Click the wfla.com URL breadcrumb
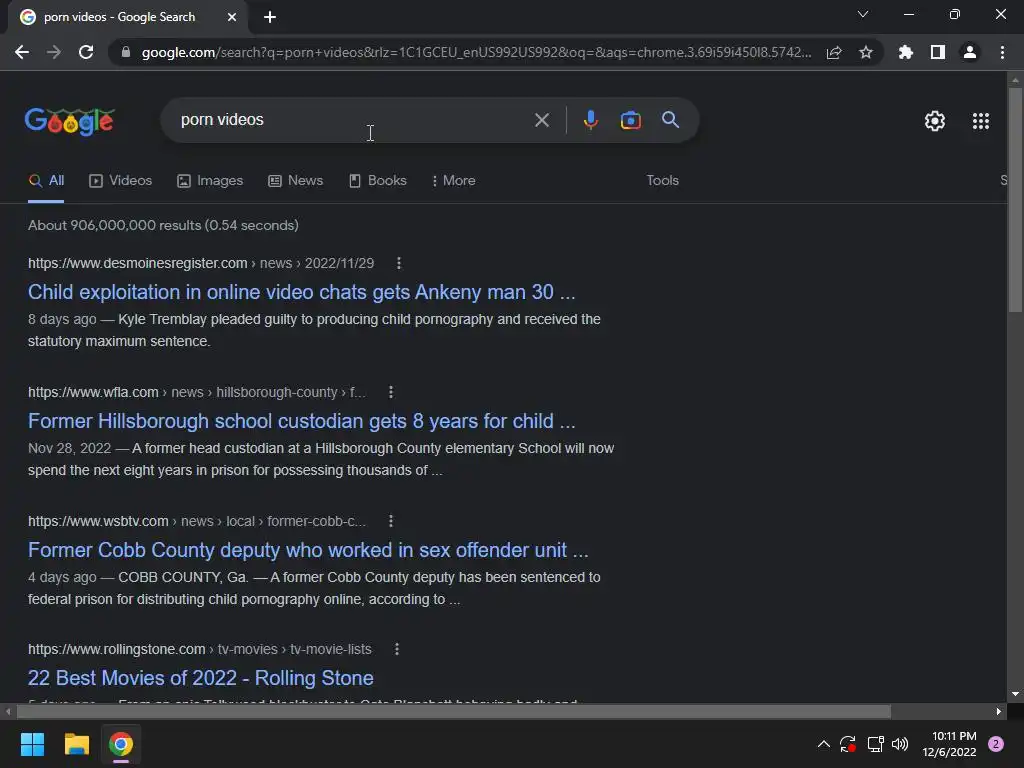The image size is (1024, 768). 197,392
